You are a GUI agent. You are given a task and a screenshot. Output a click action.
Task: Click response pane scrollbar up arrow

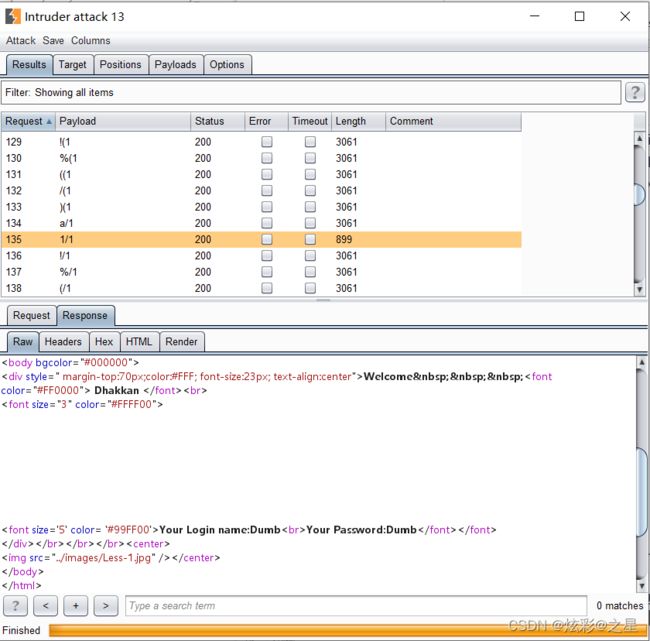641,362
